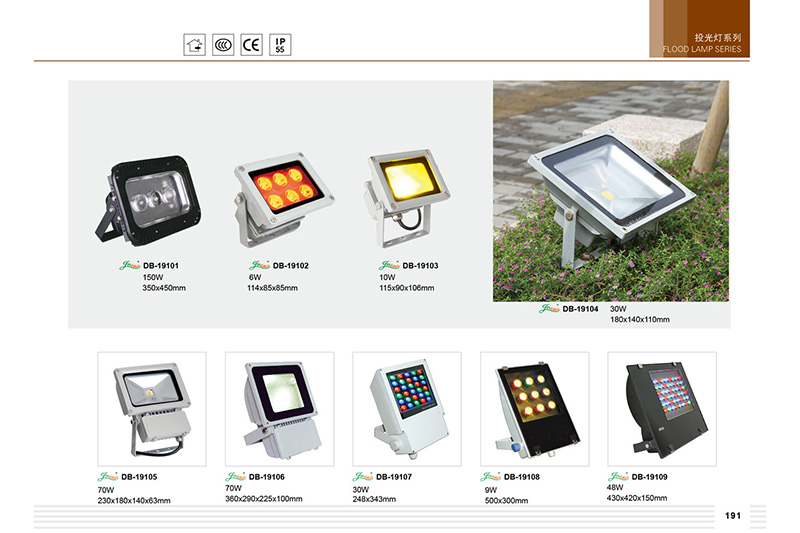Select the DB-19106 floodlight thumbnail
This screenshot has height=533, width=800.
point(280,409)
